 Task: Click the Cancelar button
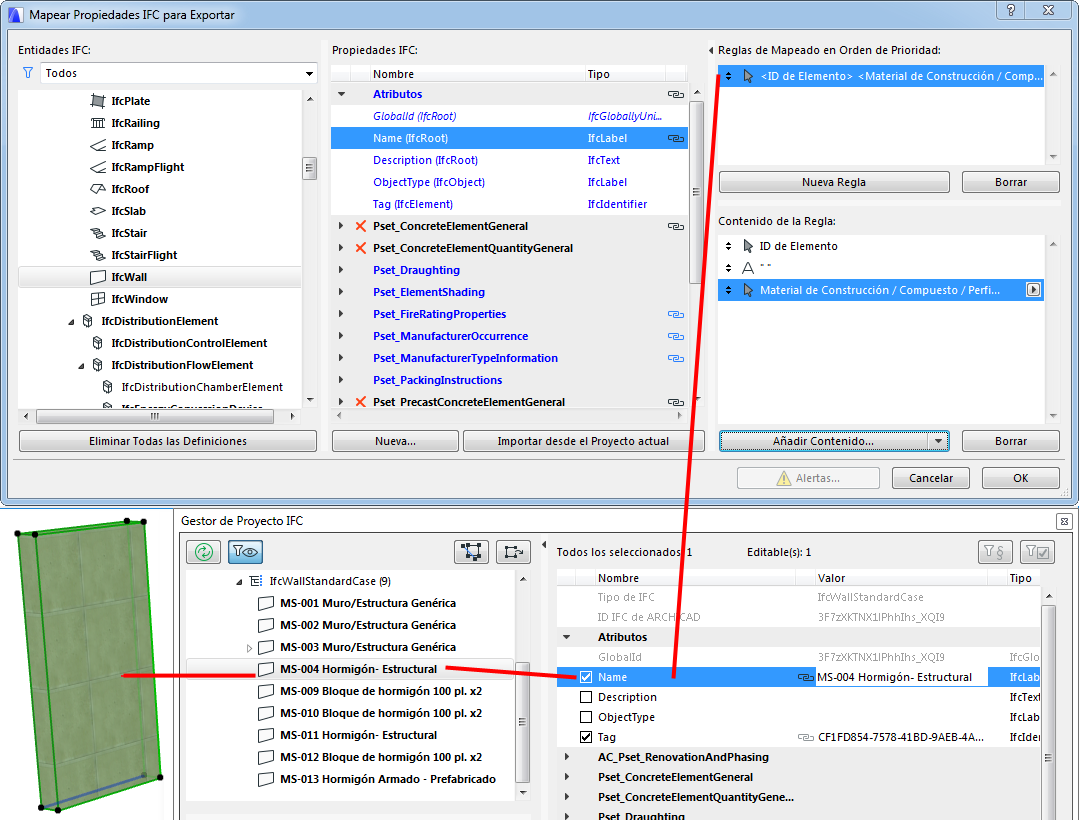pos(930,478)
